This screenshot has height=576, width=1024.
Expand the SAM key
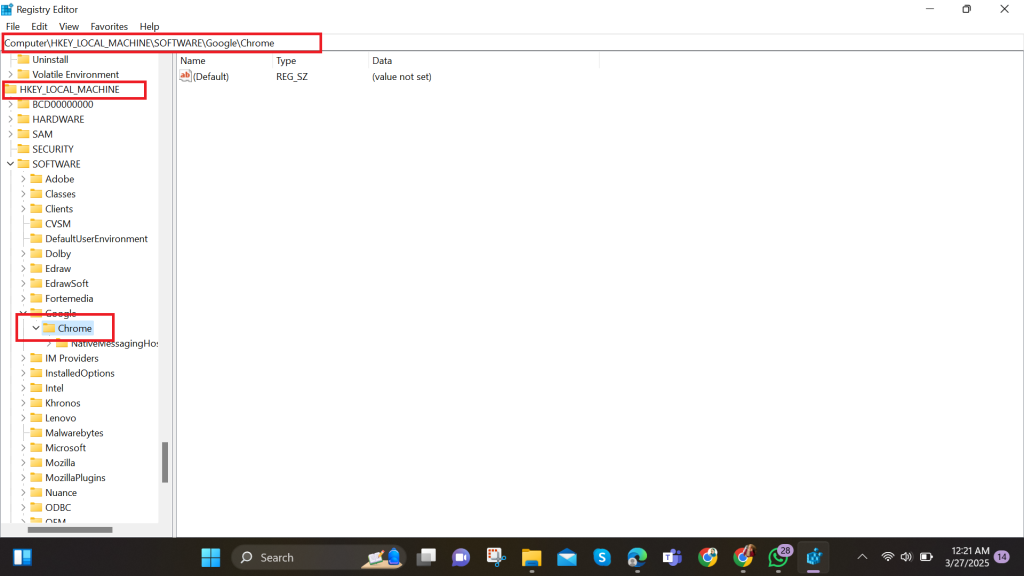coord(10,135)
